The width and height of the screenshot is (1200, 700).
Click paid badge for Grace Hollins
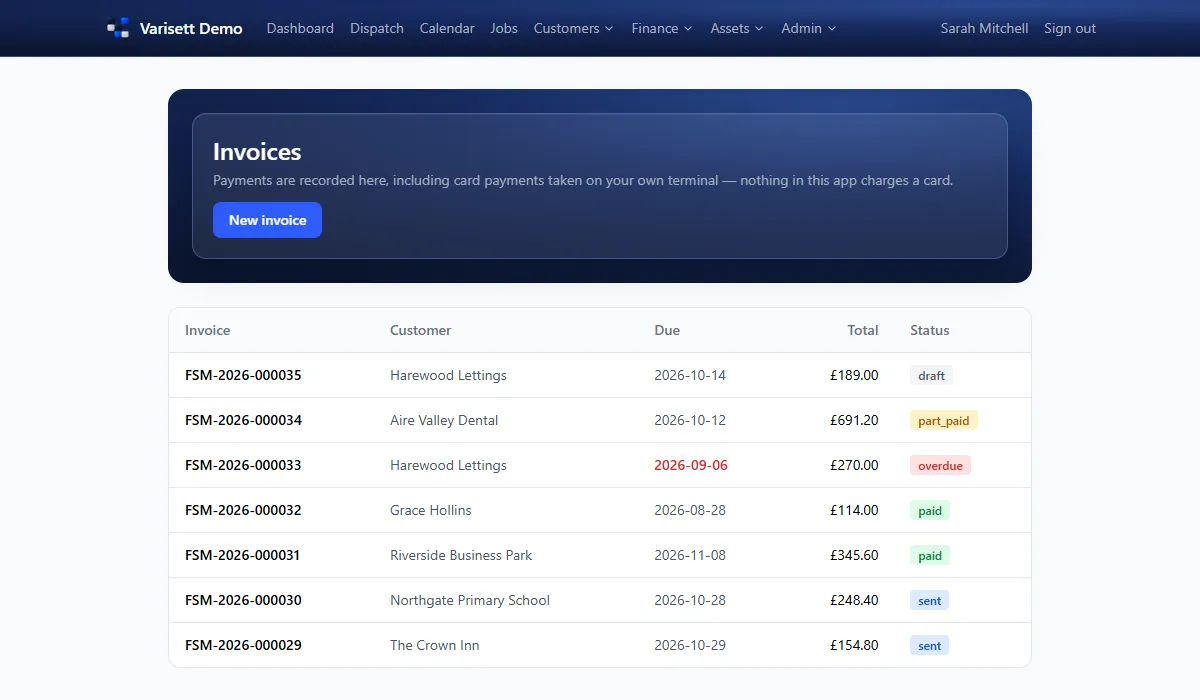(930, 511)
